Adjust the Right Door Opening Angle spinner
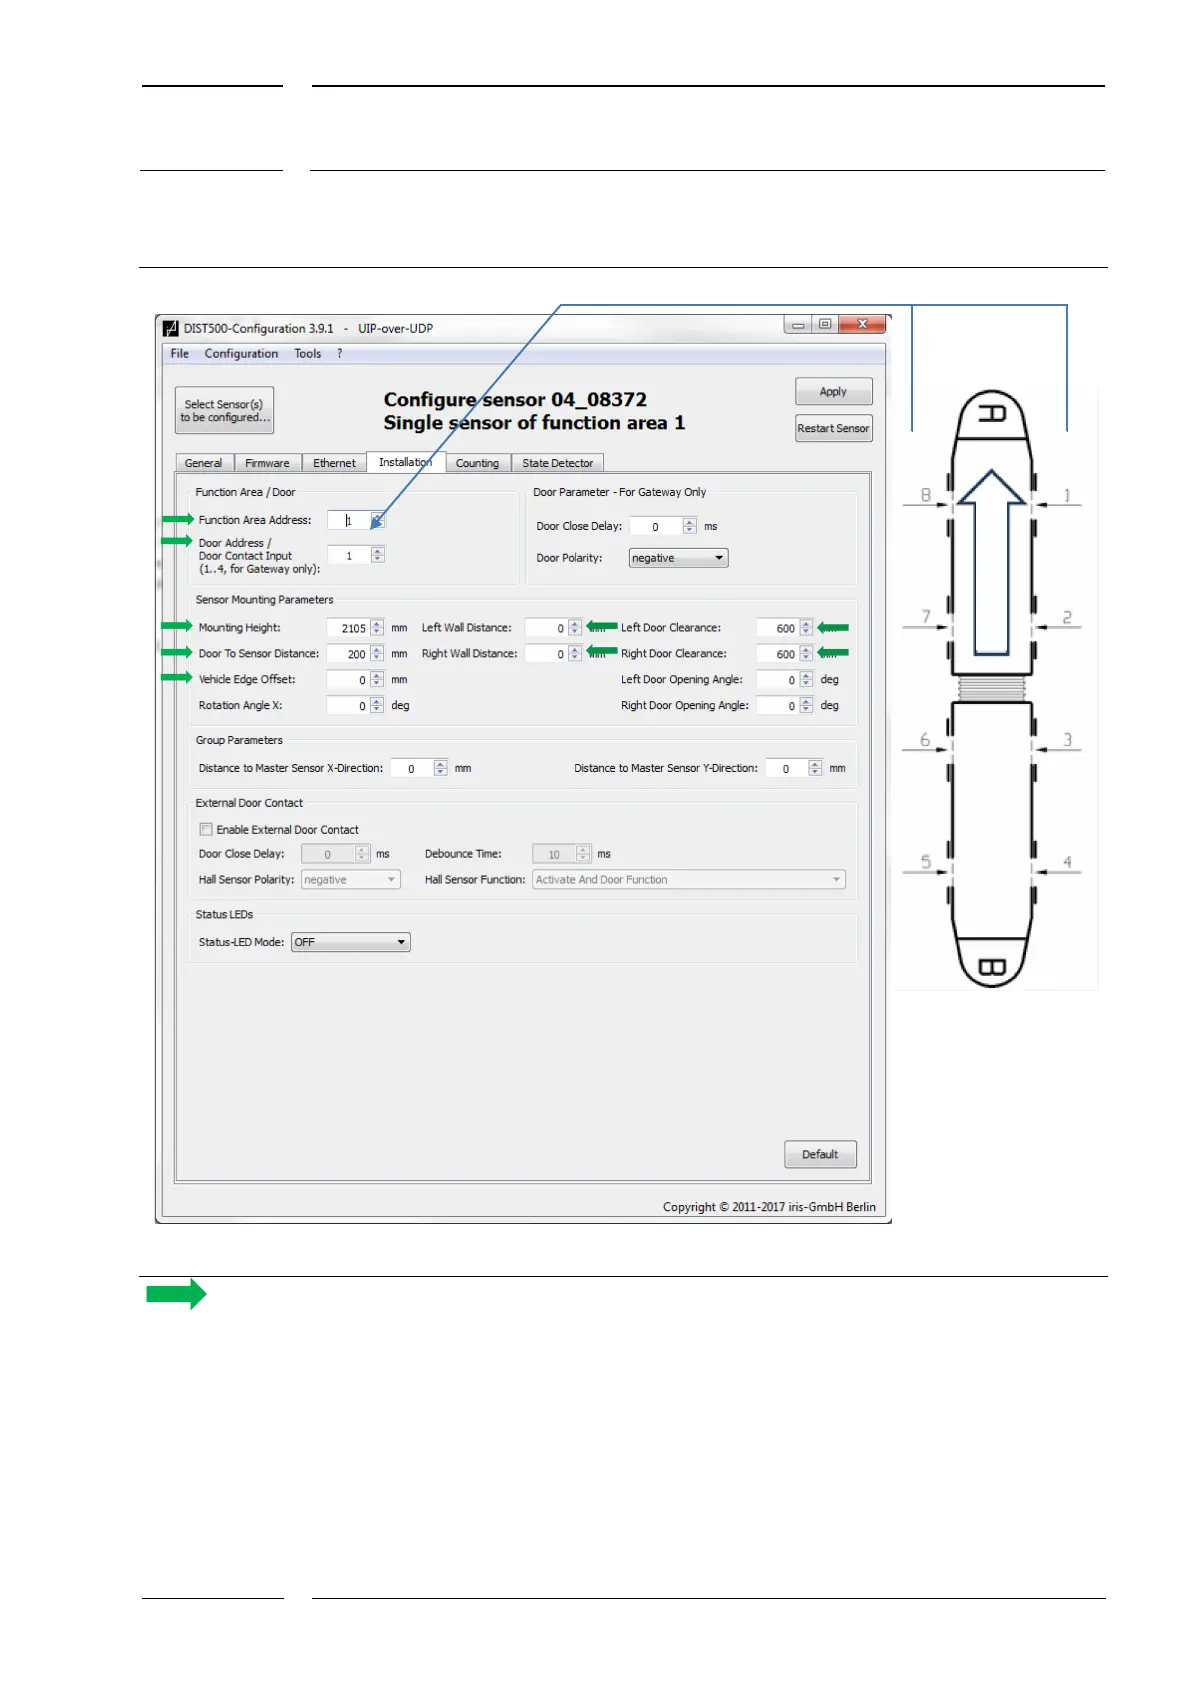This screenshot has width=1191, height=1684. (x=806, y=706)
